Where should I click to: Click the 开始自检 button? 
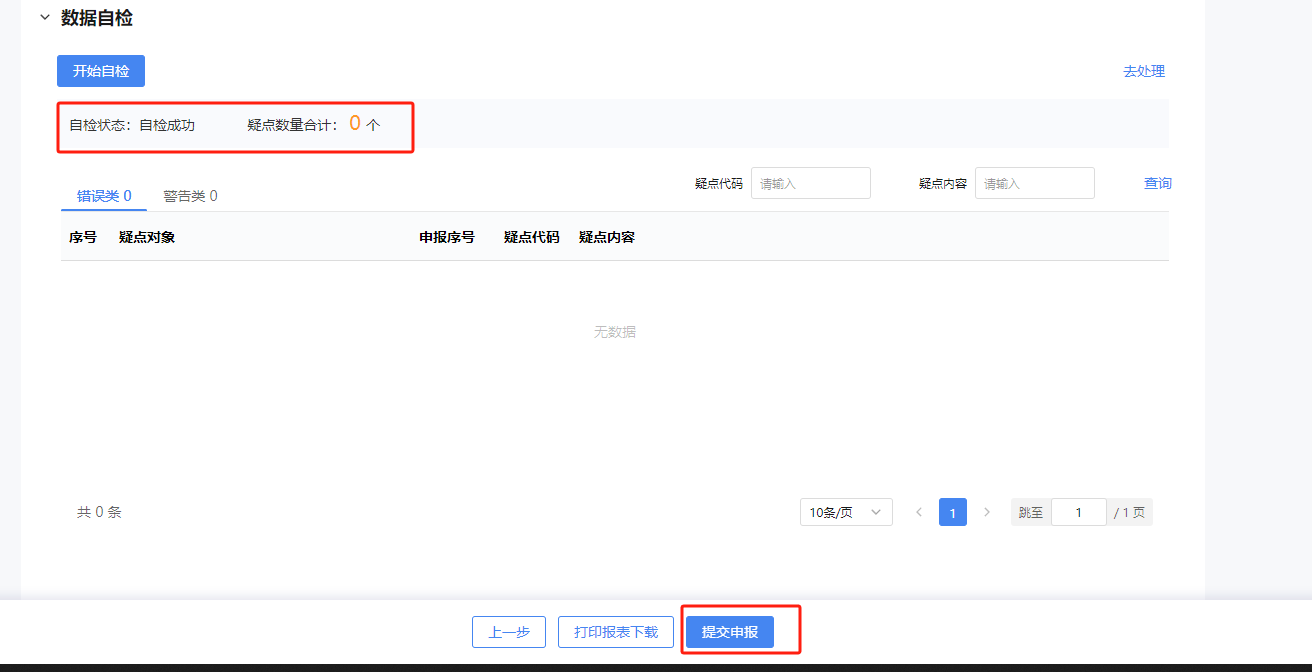coord(101,71)
